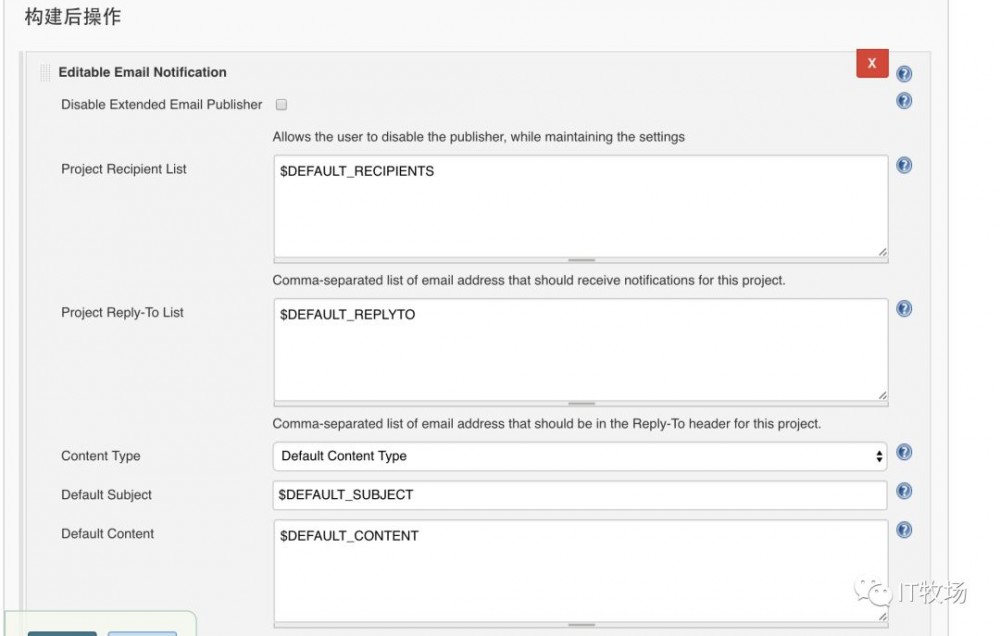Show help for Disable Extended Email Publisher
The height and width of the screenshot is (636, 1000).
(904, 101)
